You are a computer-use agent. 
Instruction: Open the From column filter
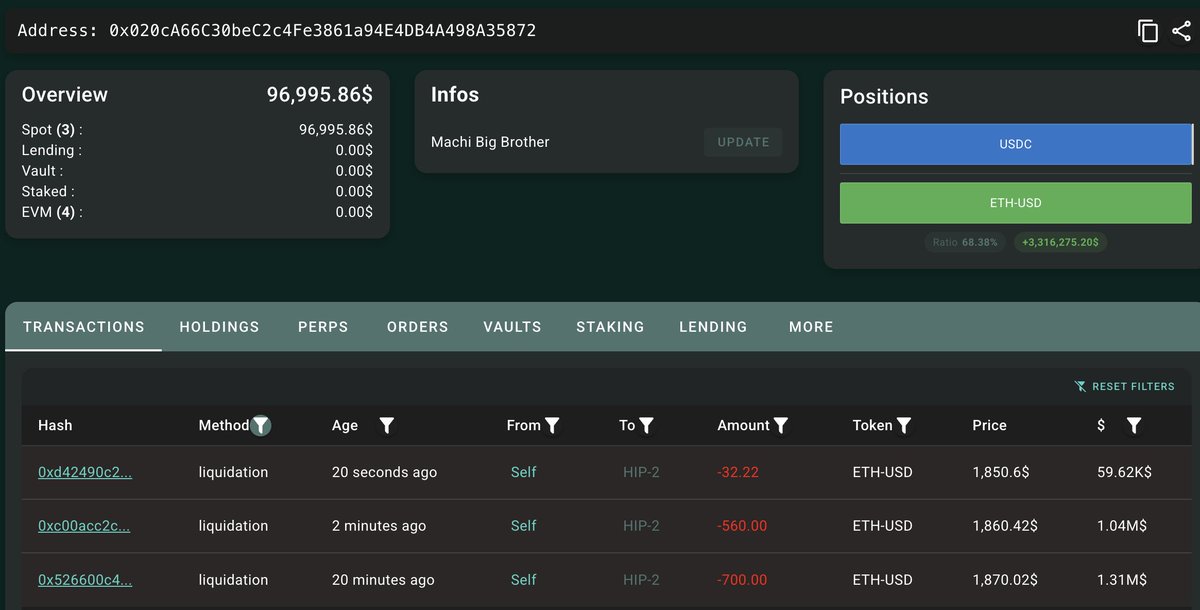(552, 425)
